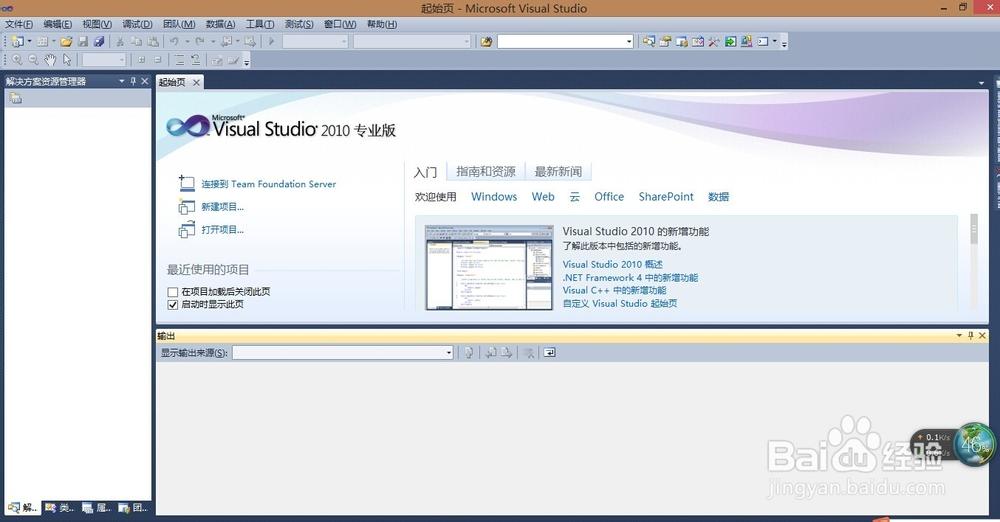1000x522 pixels.
Task: Open the document tab list dropdown arrow
Action: 981,83
